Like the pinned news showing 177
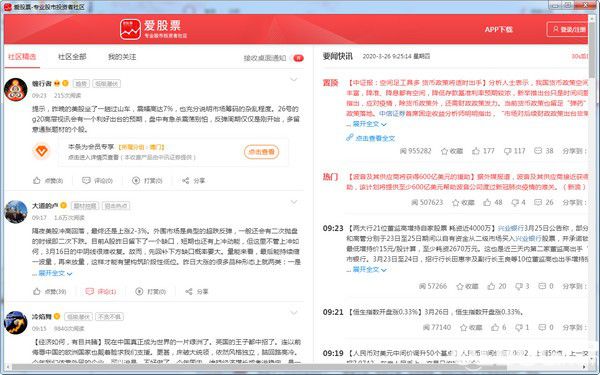The width and height of the screenshot is (600, 375). tap(476, 151)
